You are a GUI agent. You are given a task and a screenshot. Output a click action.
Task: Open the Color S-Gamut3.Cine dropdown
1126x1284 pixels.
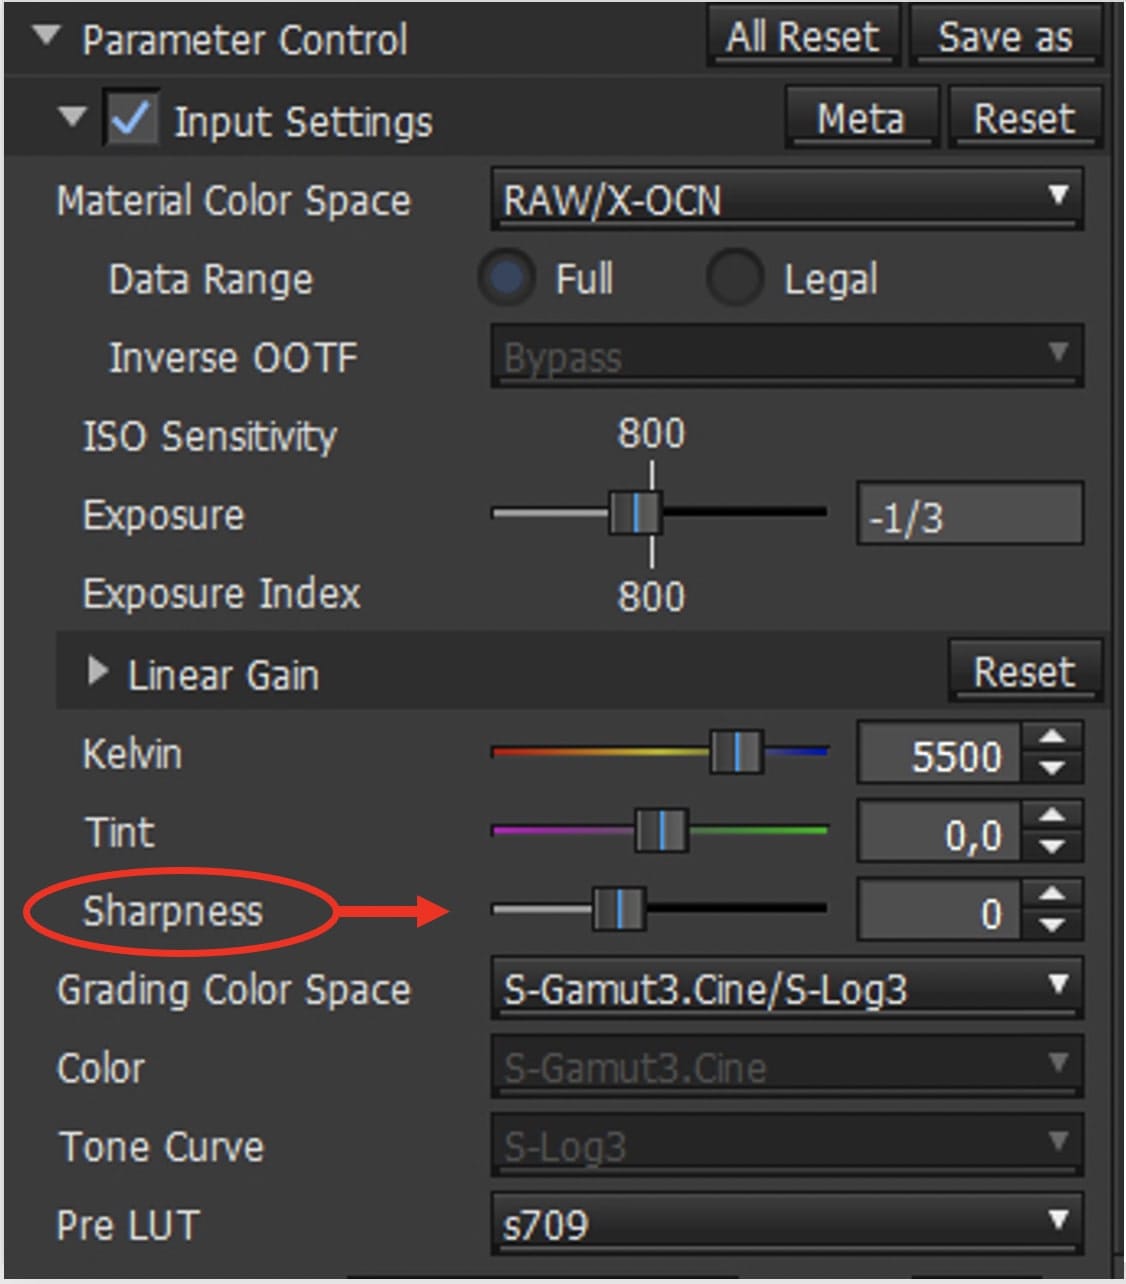(787, 1066)
